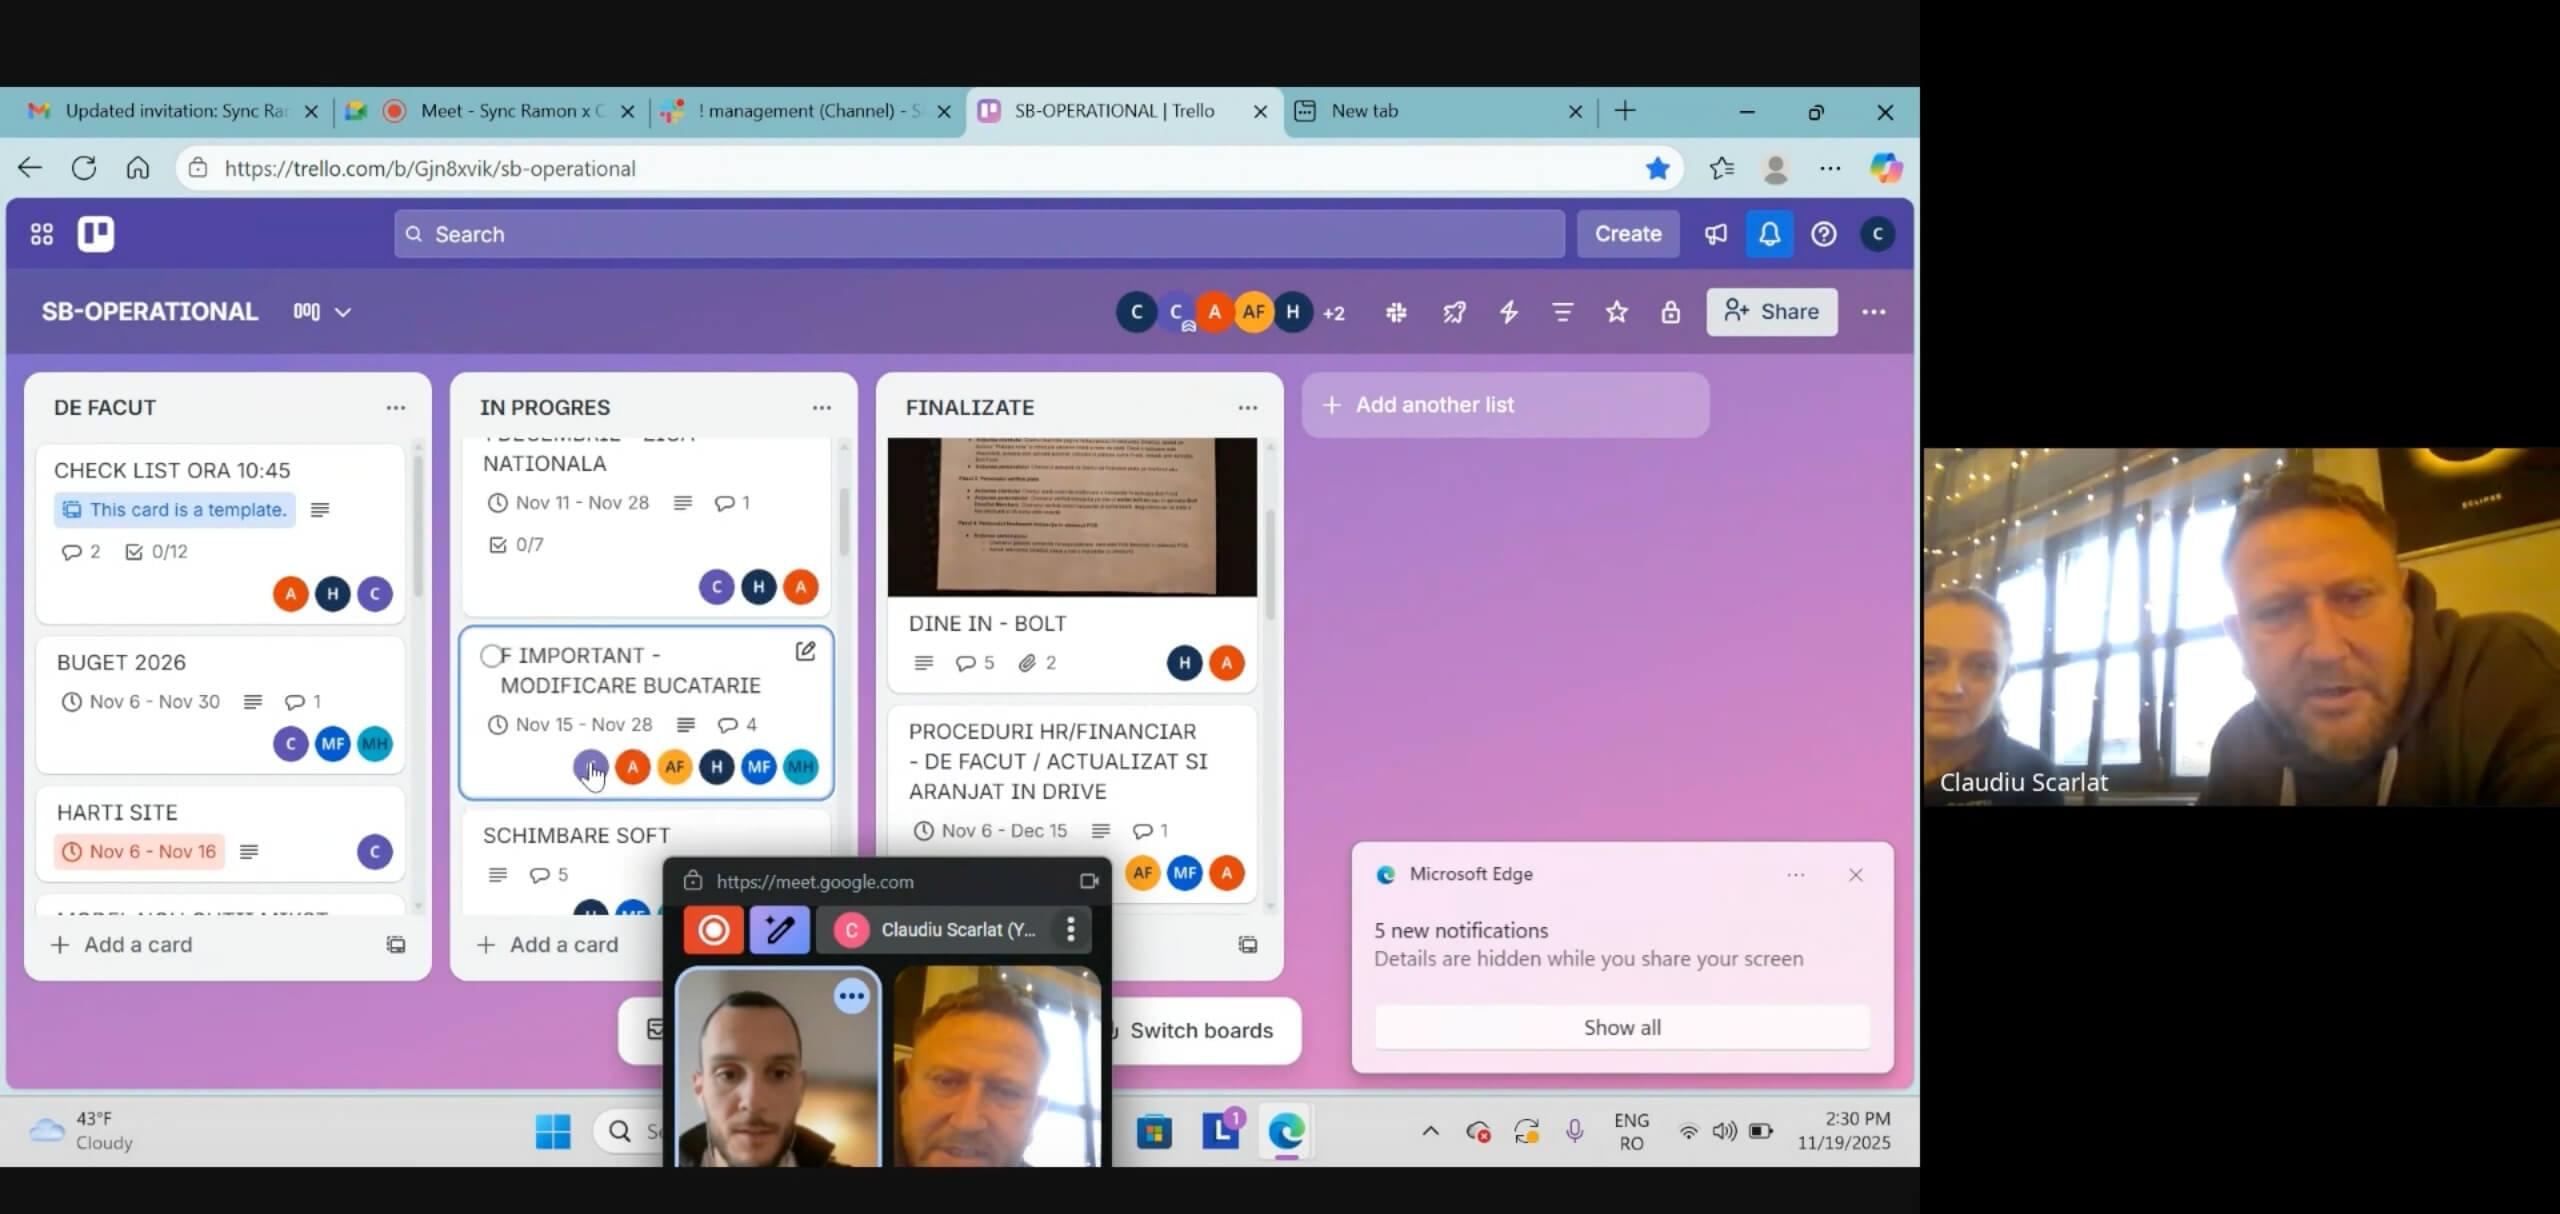
Task: Open the Trello app switcher grid icon
Action: coord(41,234)
